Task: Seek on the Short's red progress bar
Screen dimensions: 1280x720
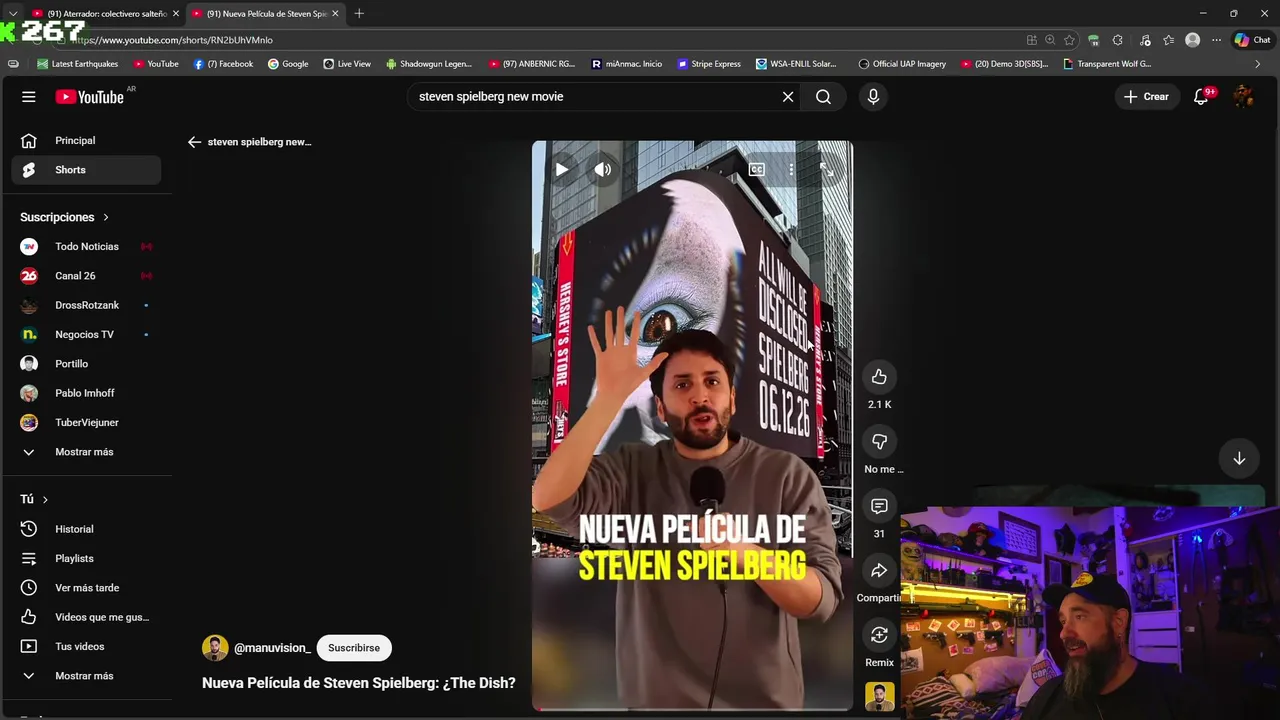Action: click(x=692, y=709)
